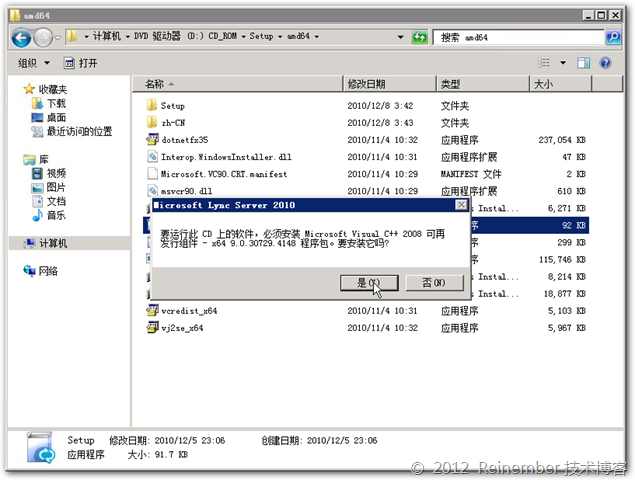Sort by the 大小 column header

(561, 84)
